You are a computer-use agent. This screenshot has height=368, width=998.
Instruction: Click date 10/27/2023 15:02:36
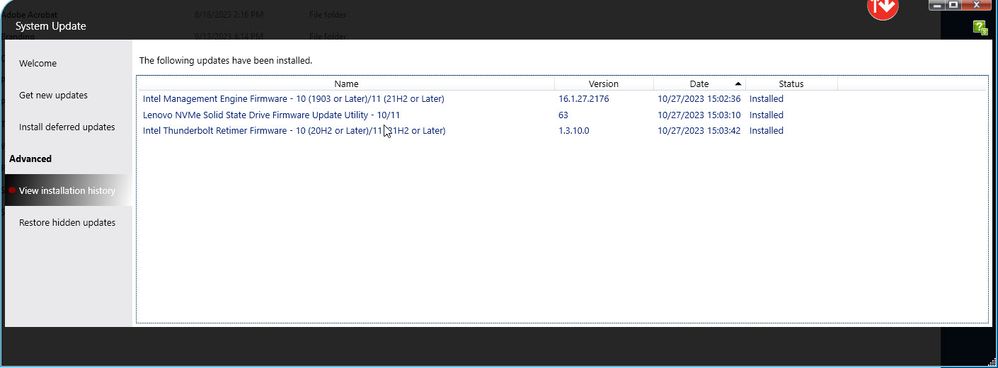click(699, 99)
